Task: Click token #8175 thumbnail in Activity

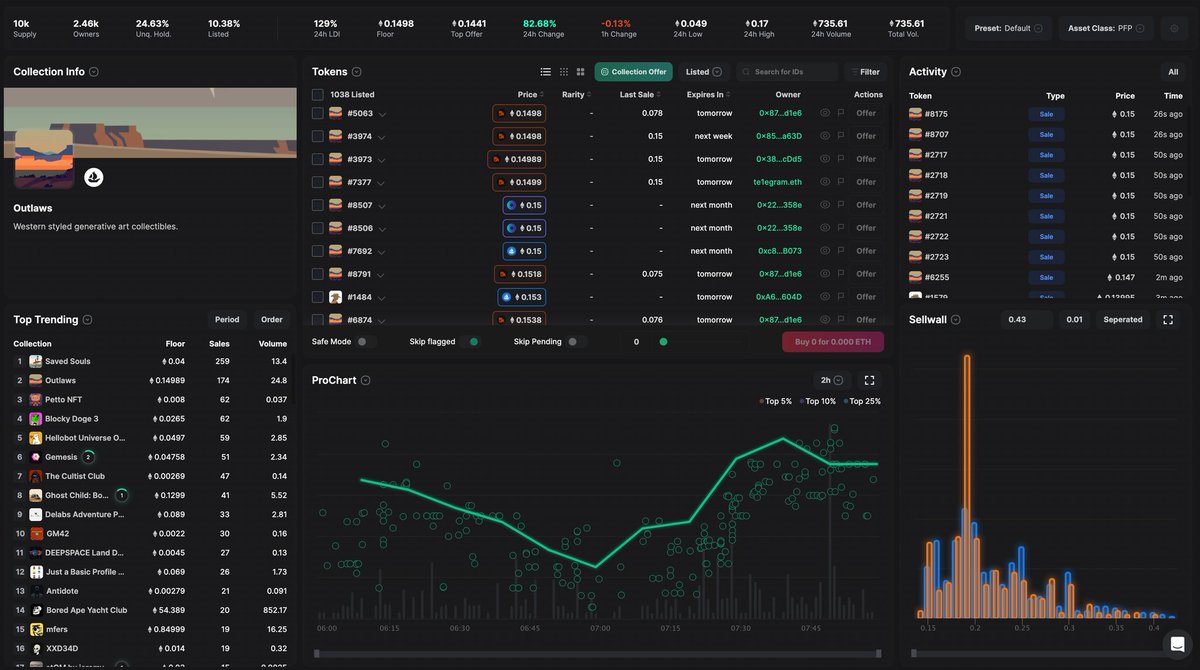Action: [915, 114]
